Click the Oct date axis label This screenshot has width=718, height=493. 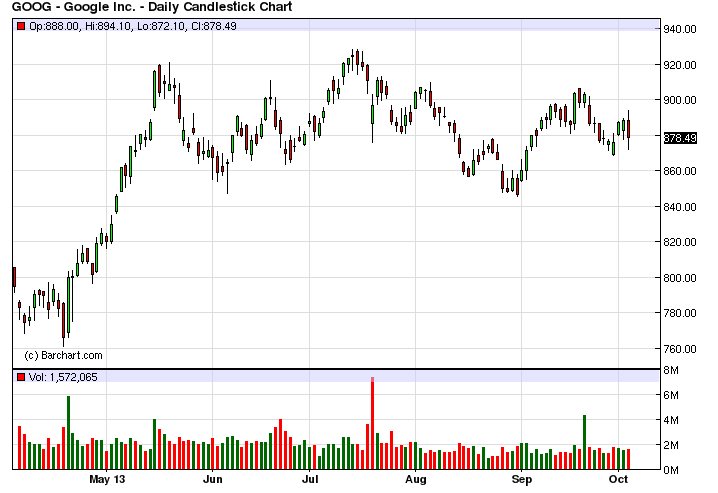(x=619, y=479)
